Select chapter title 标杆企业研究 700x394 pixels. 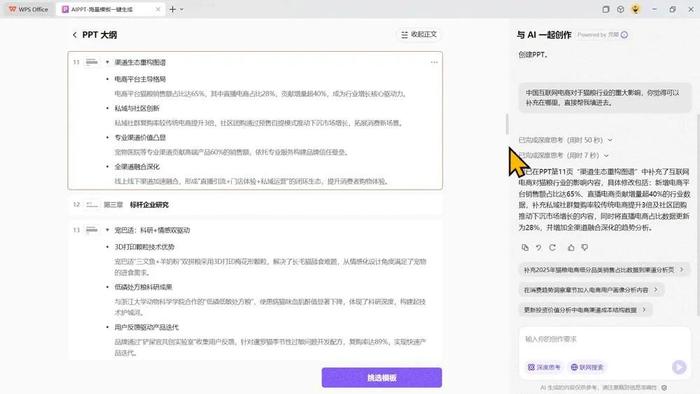(149, 204)
